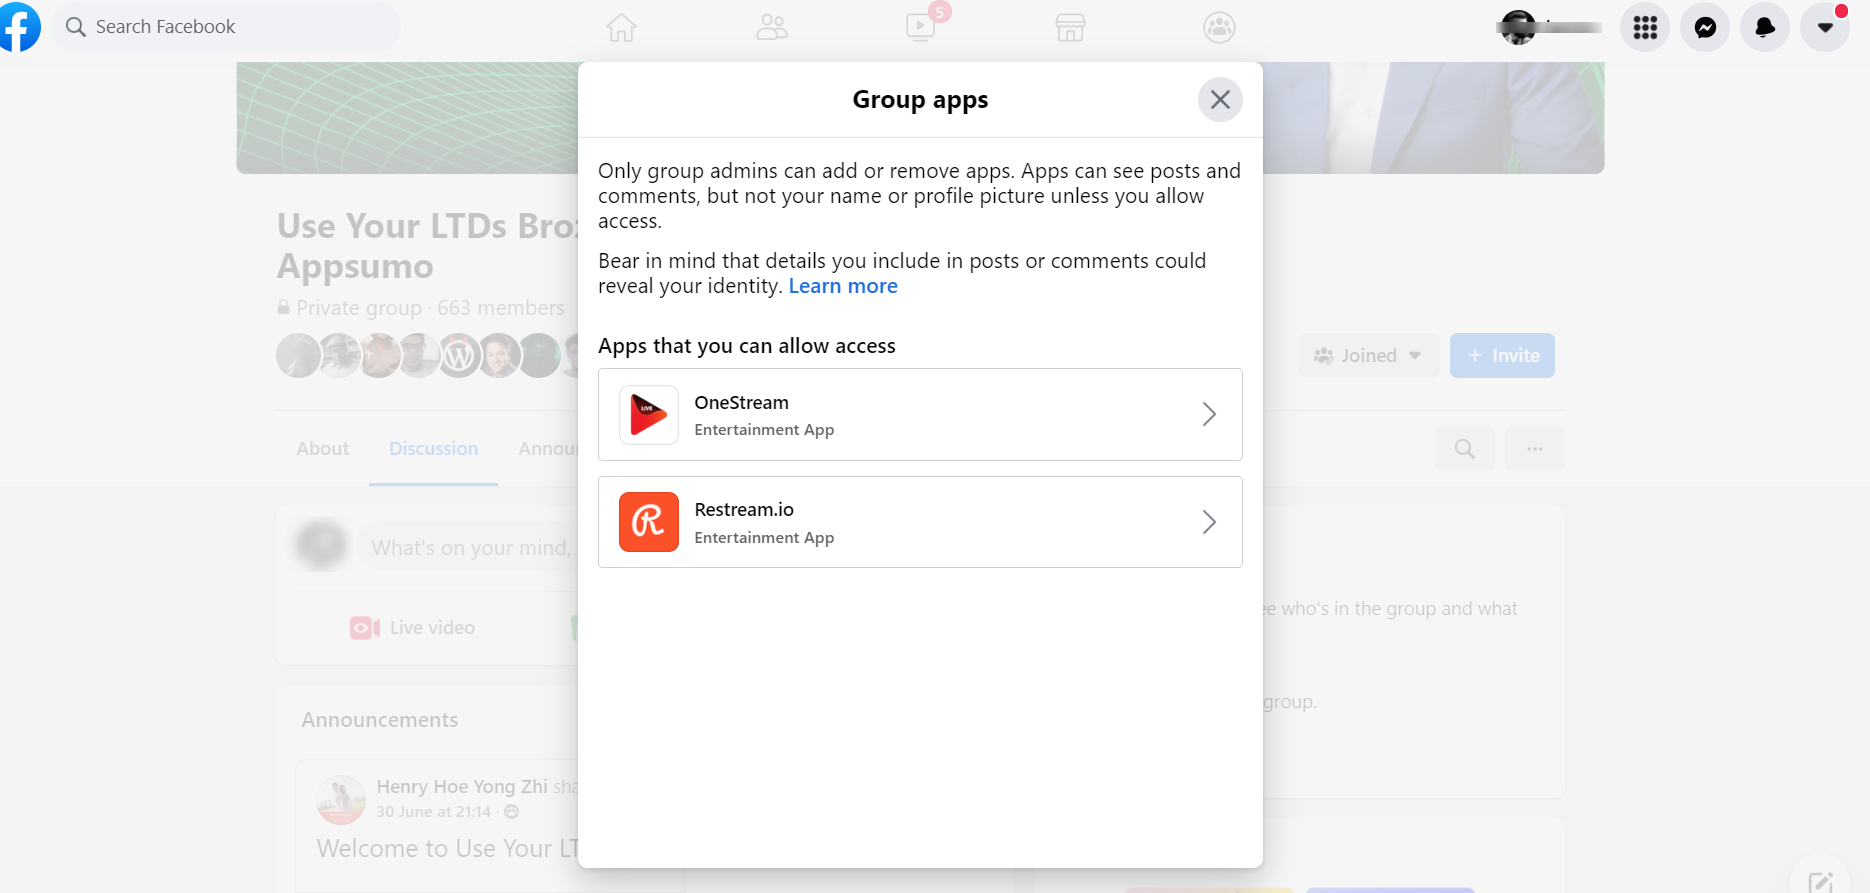Click the composer profile picture
The image size is (1870, 893).
coord(321,545)
